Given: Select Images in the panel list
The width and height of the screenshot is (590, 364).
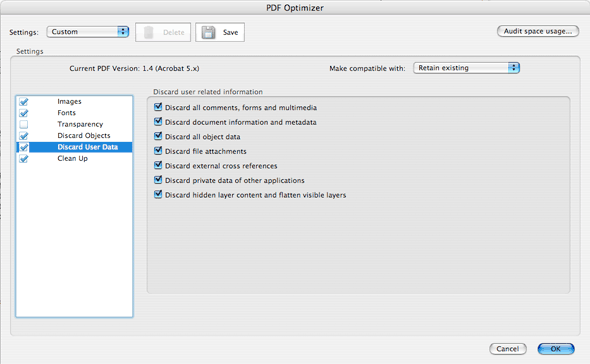Looking at the screenshot, I should pos(69,102).
